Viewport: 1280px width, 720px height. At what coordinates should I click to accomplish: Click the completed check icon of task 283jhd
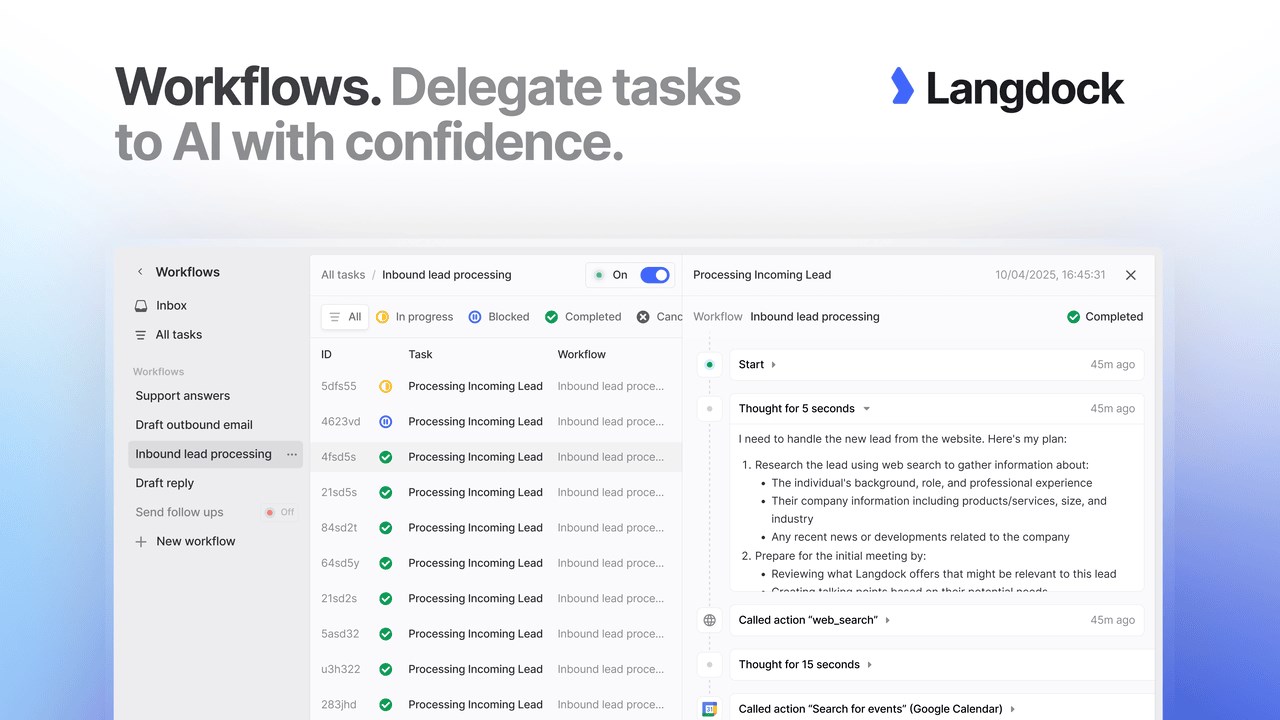click(386, 705)
